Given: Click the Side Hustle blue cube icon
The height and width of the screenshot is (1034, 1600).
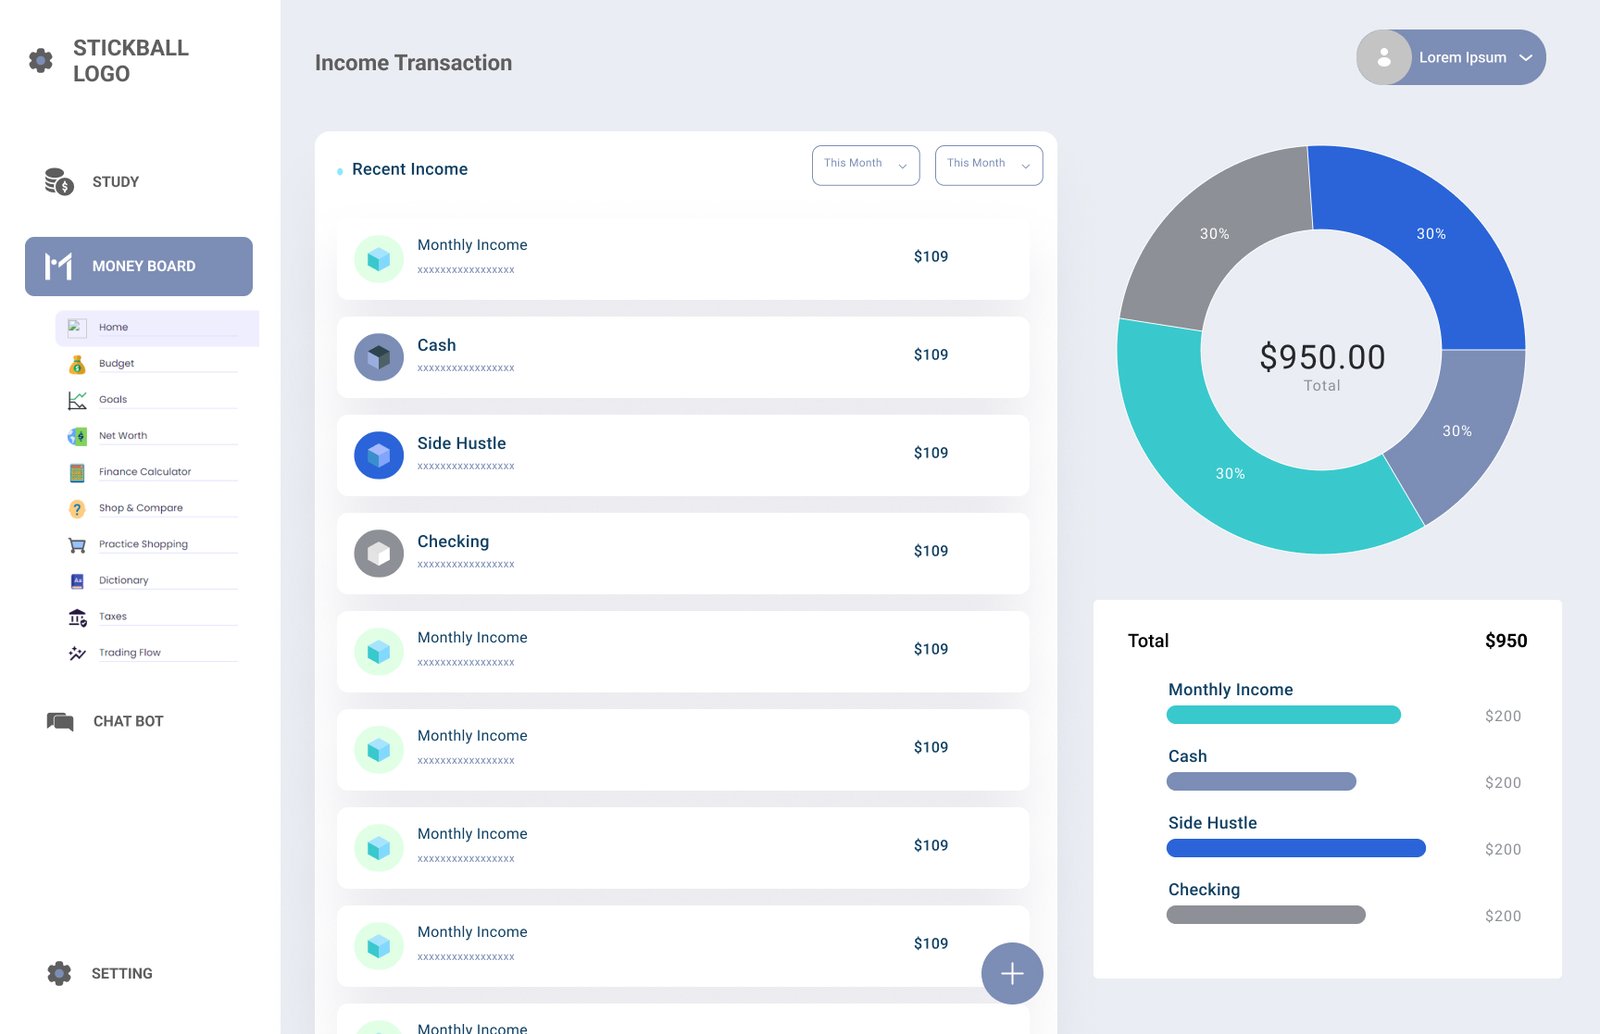Looking at the screenshot, I should (x=378, y=455).
